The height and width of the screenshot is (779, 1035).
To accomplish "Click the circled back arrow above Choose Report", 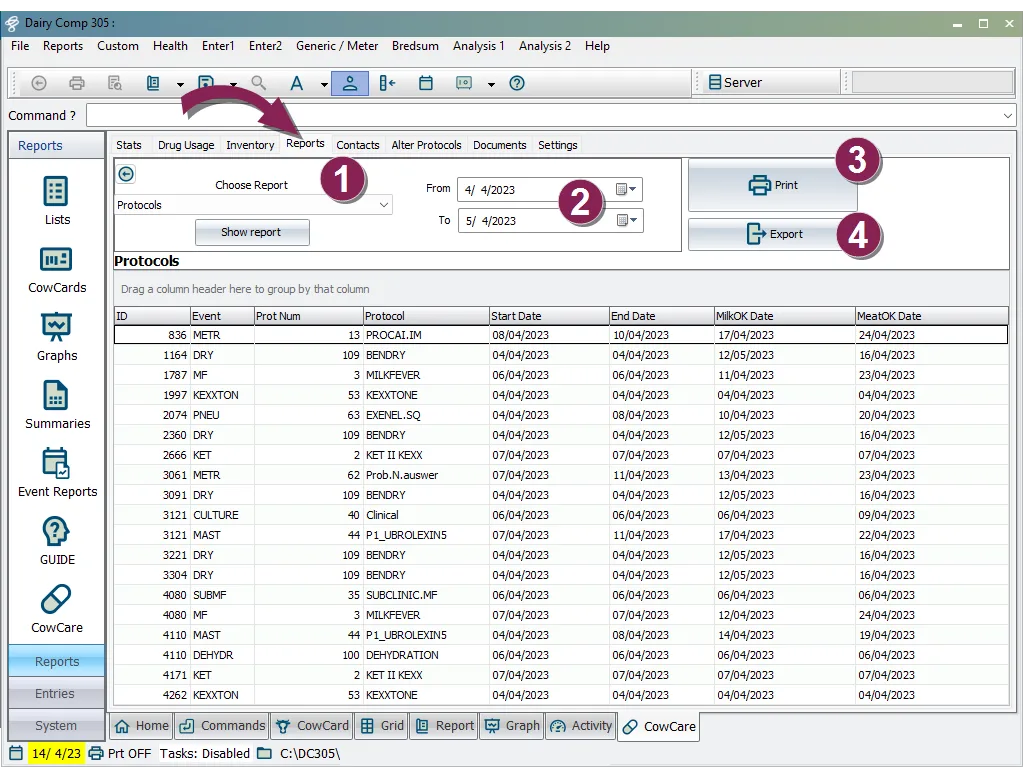I will (x=126, y=174).
